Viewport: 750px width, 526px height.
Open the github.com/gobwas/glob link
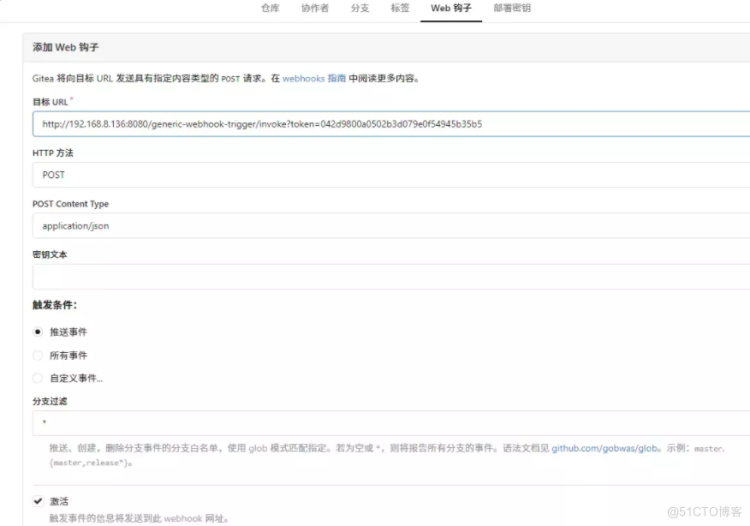(x=606, y=449)
